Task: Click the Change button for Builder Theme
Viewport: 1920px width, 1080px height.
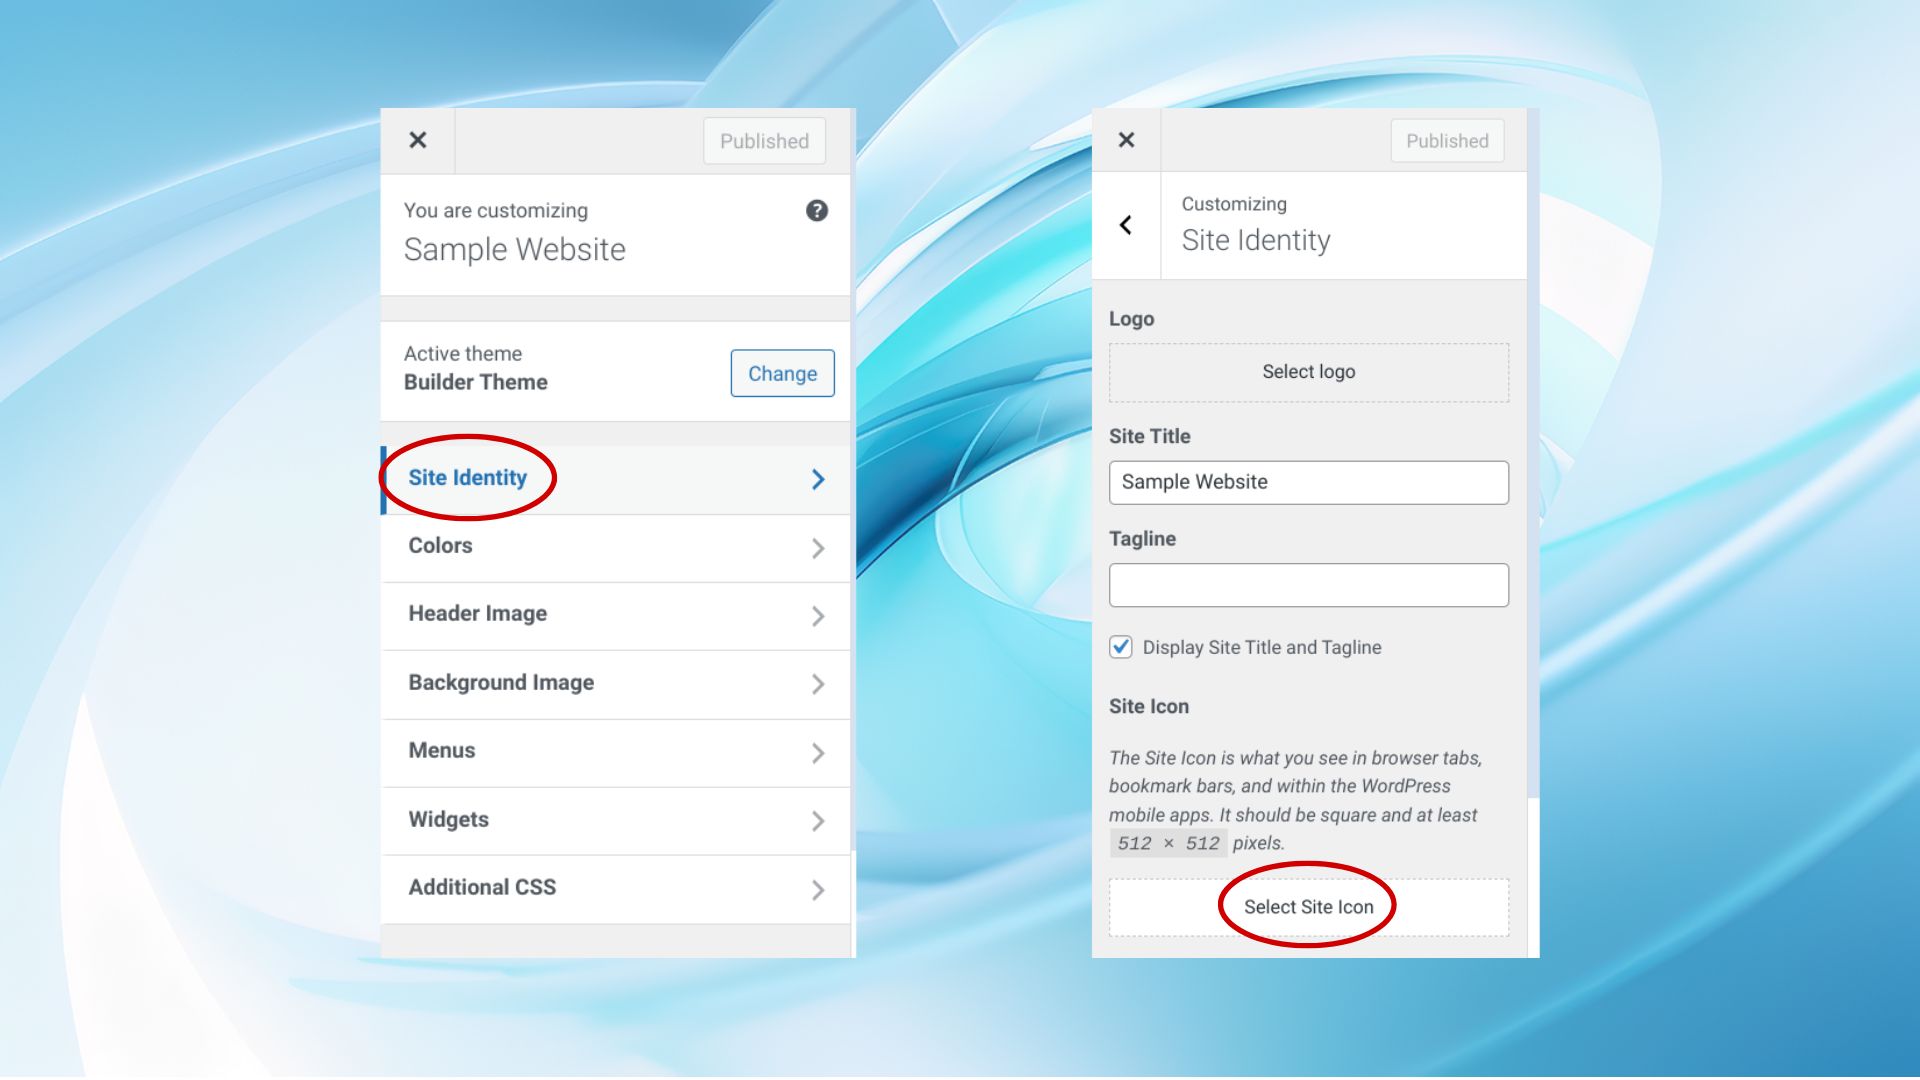Action: [782, 373]
